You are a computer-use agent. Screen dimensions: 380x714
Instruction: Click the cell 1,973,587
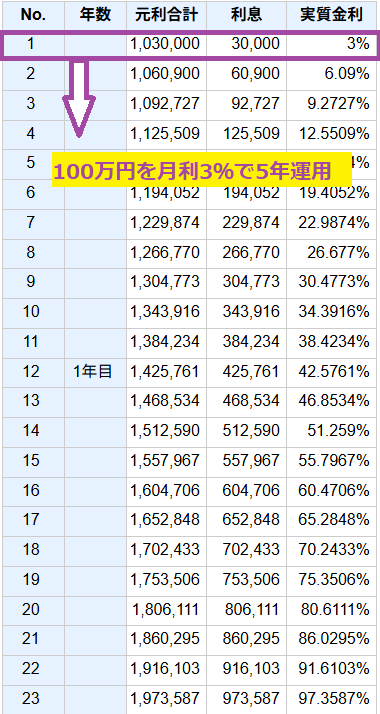pos(166,699)
